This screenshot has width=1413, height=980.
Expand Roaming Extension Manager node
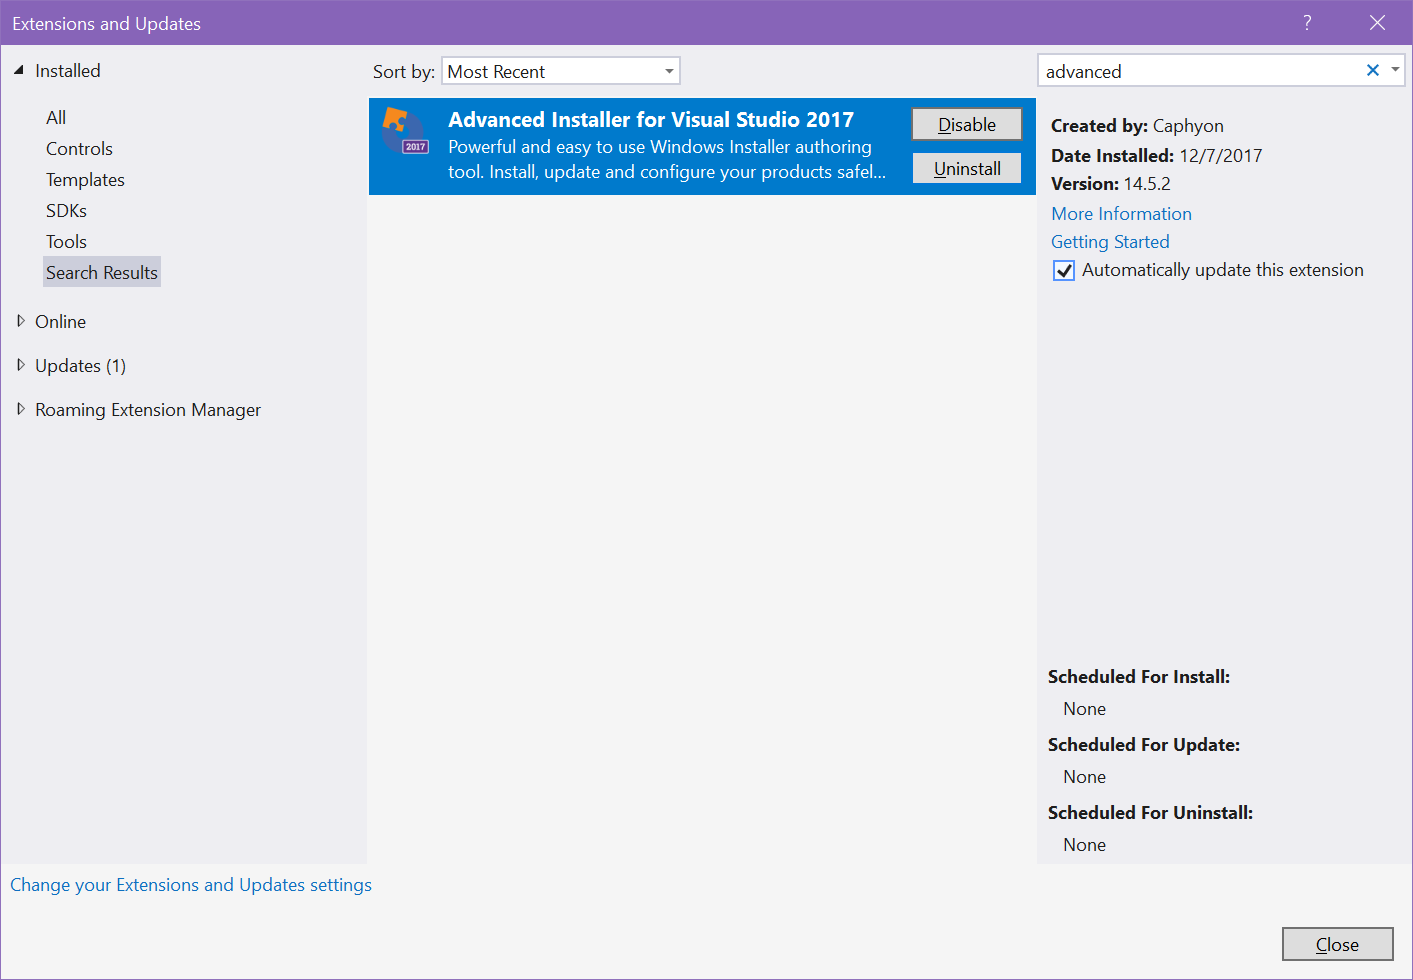(21, 409)
